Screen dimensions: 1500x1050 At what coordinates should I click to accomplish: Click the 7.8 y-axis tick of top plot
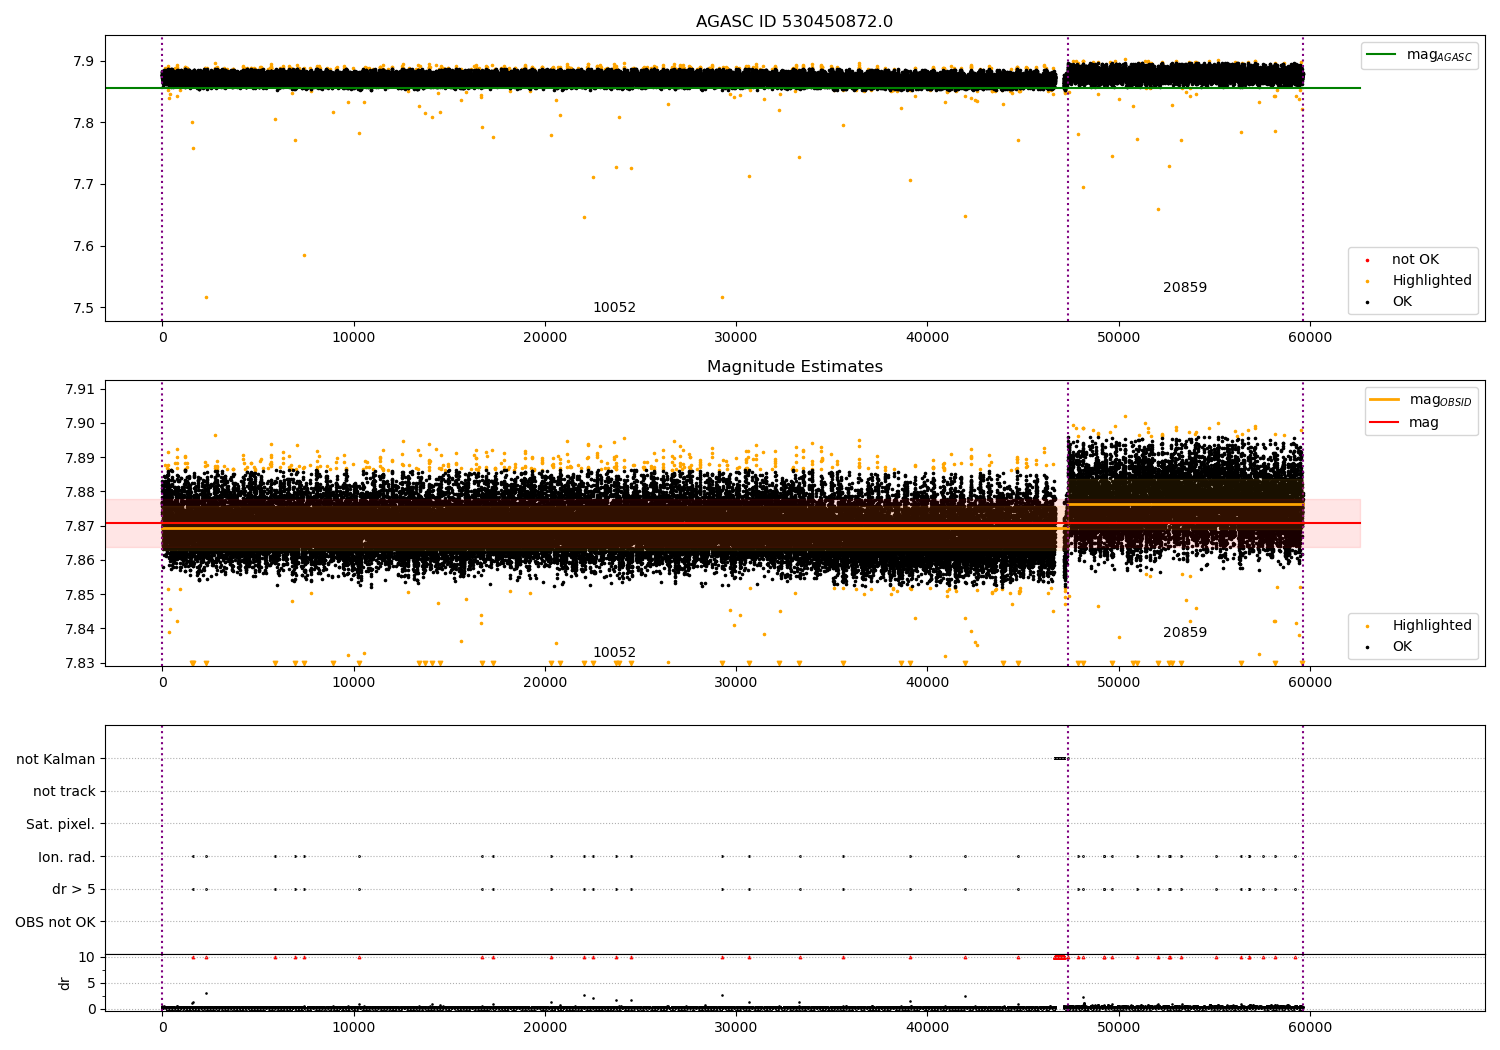pyautogui.click(x=84, y=123)
